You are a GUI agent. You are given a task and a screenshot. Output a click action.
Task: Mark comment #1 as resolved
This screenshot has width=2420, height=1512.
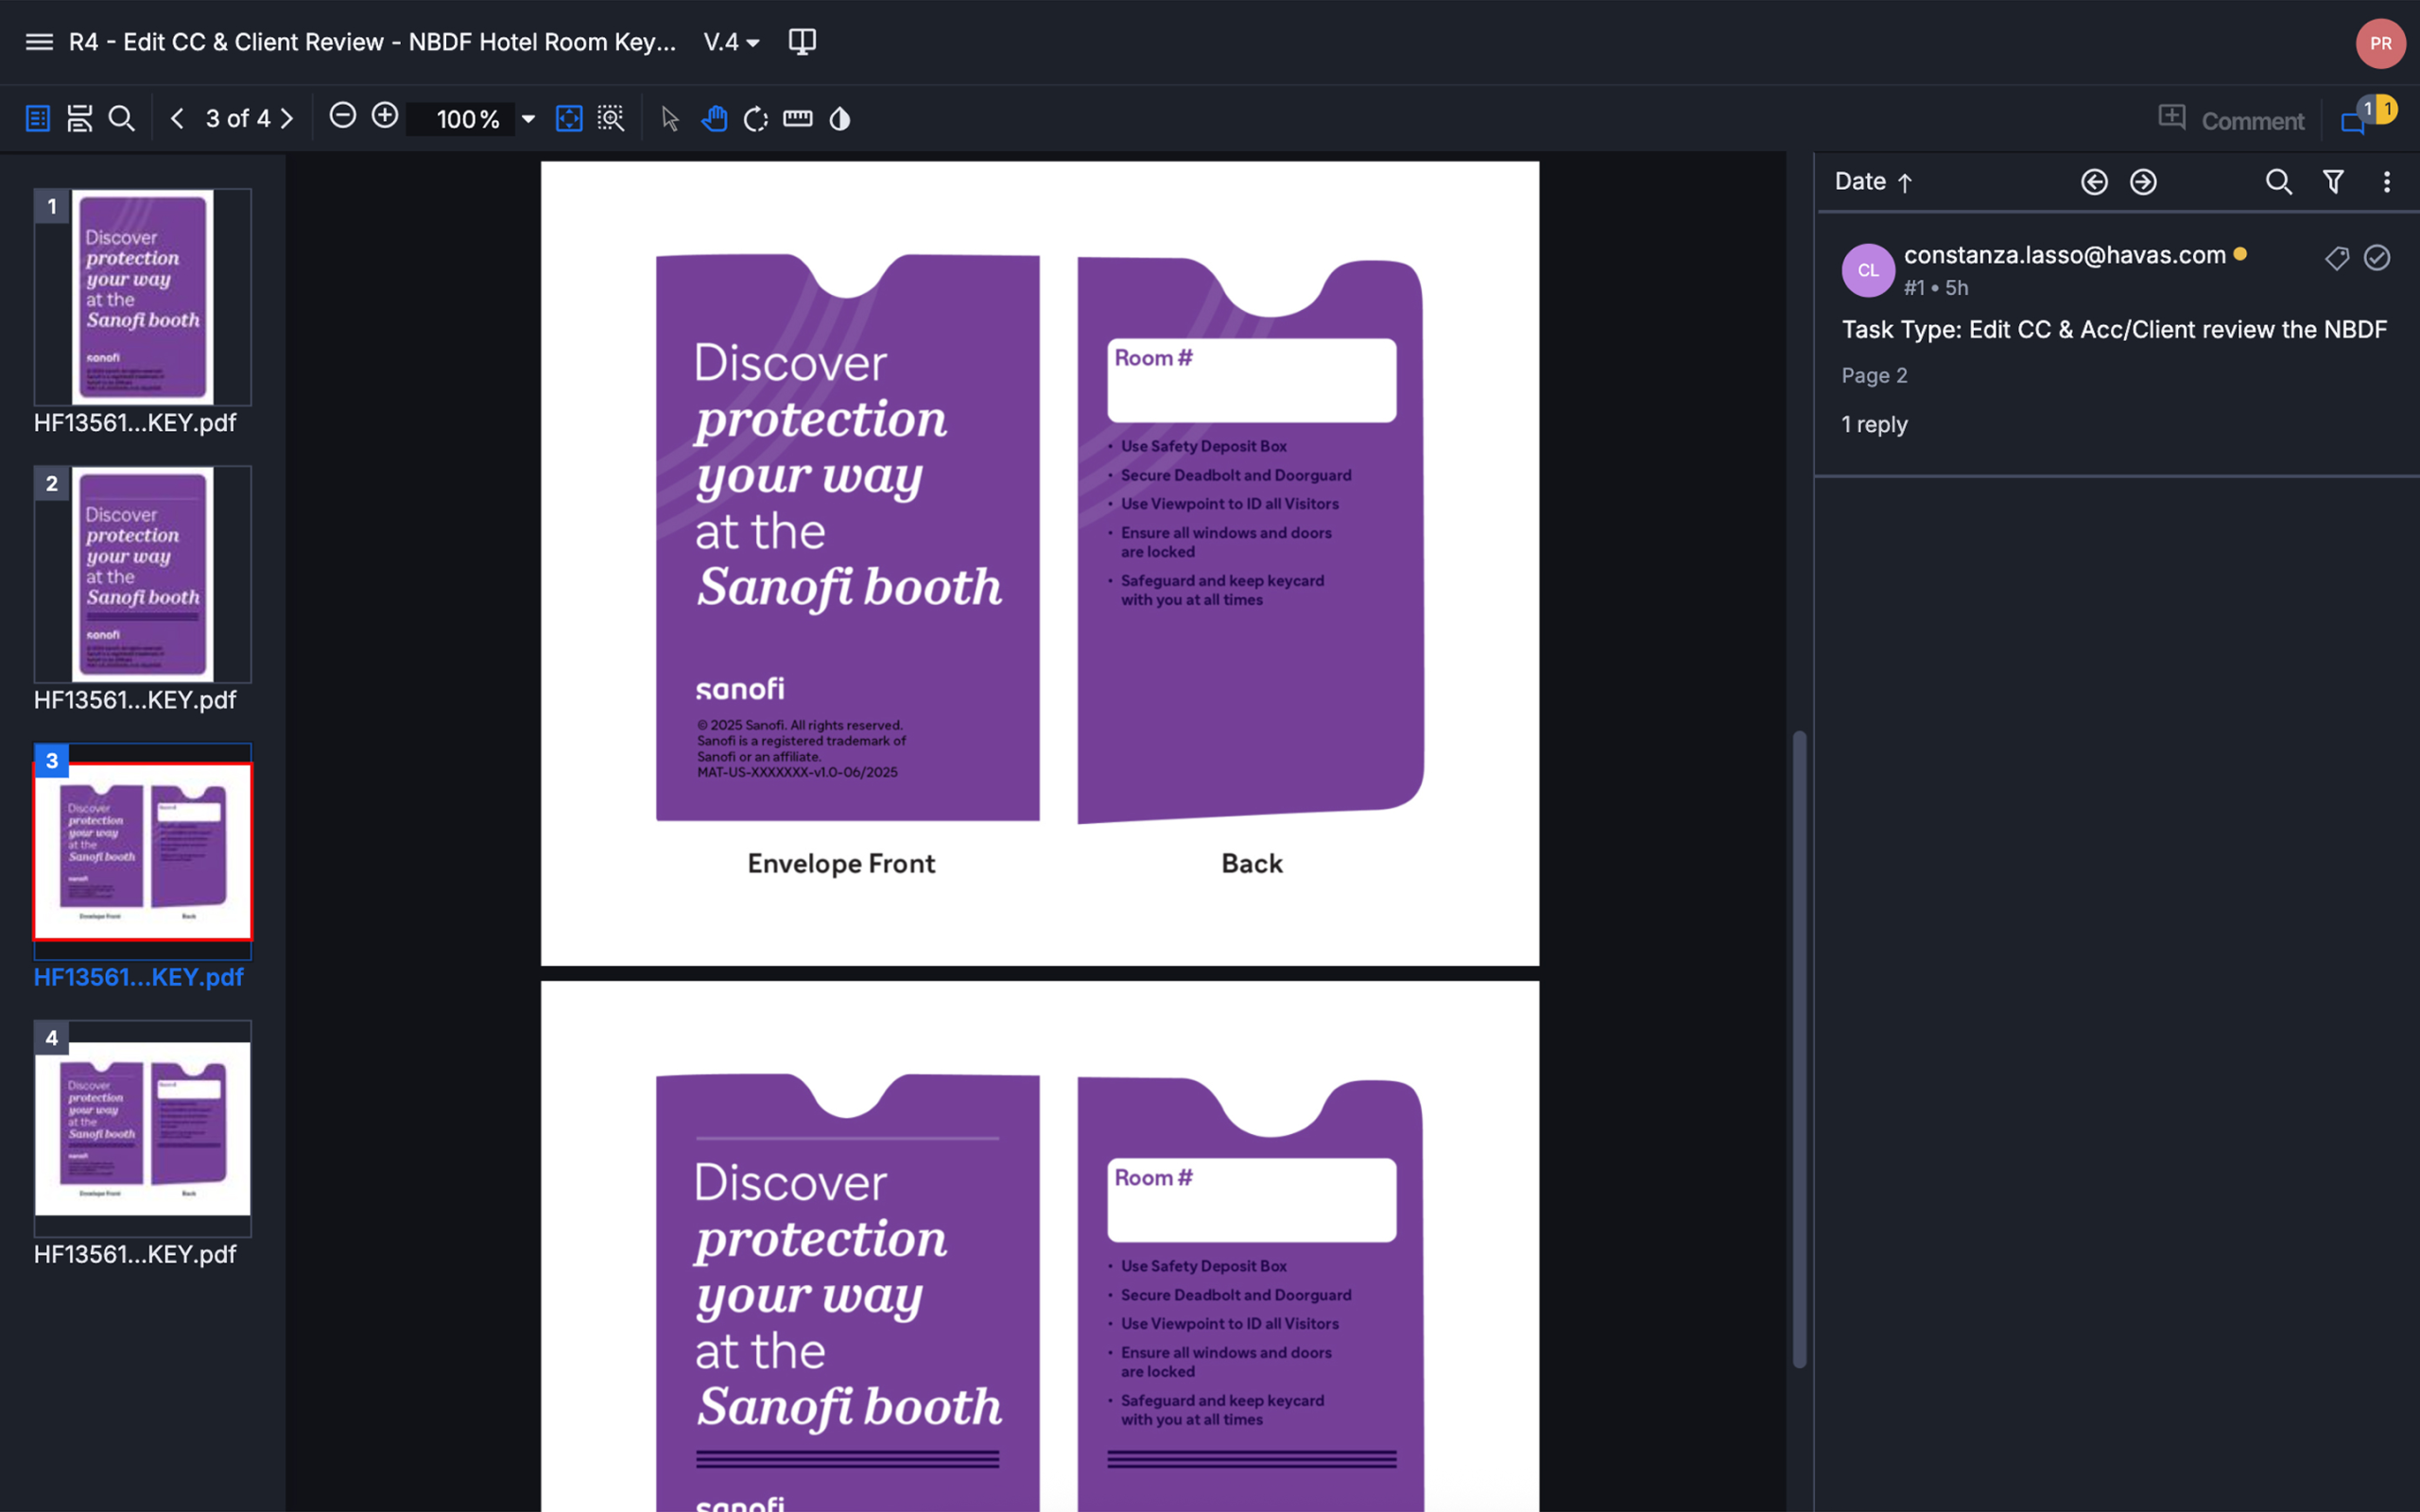pos(2377,258)
